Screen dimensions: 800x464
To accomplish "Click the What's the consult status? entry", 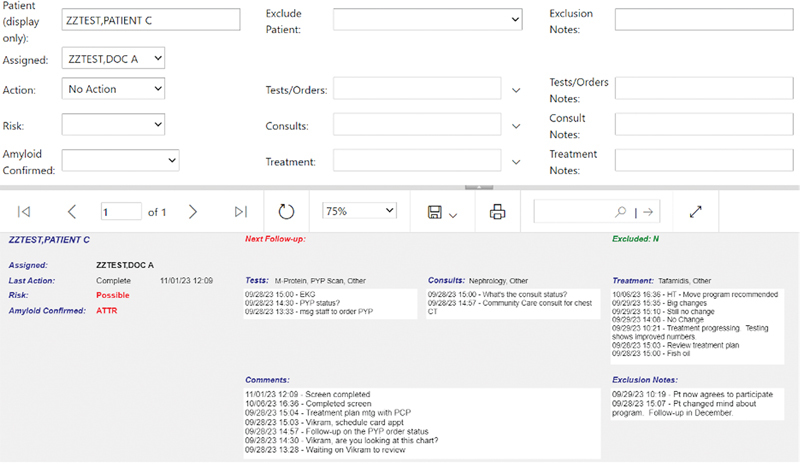I will pyautogui.click(x=497, y=295).
